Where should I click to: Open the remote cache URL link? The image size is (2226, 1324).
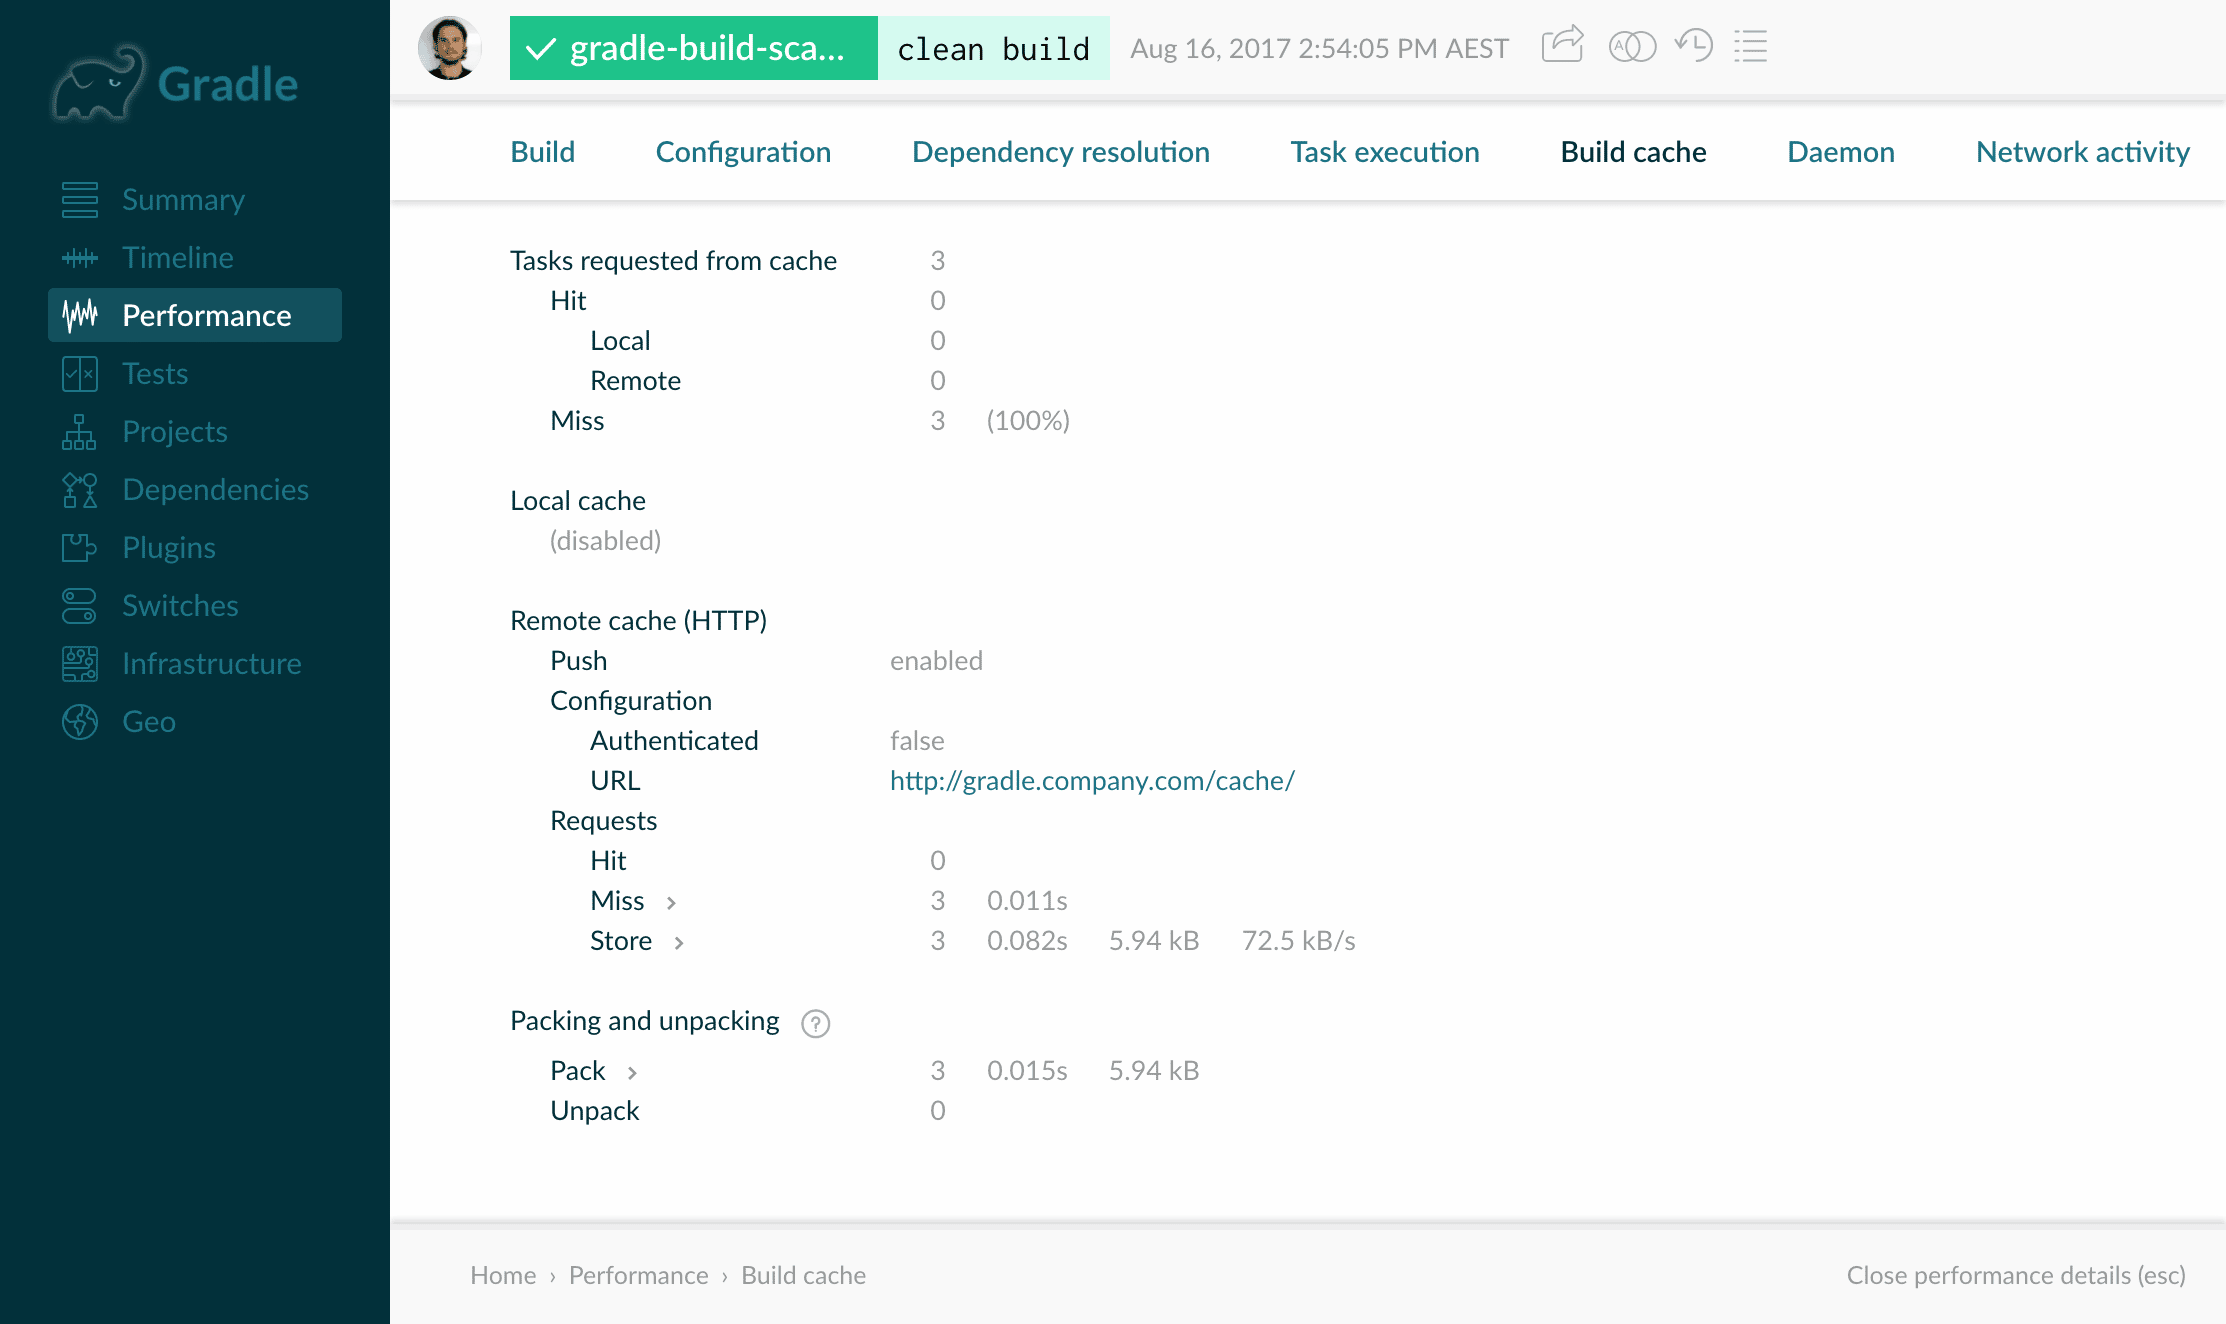pos(1092,781)
